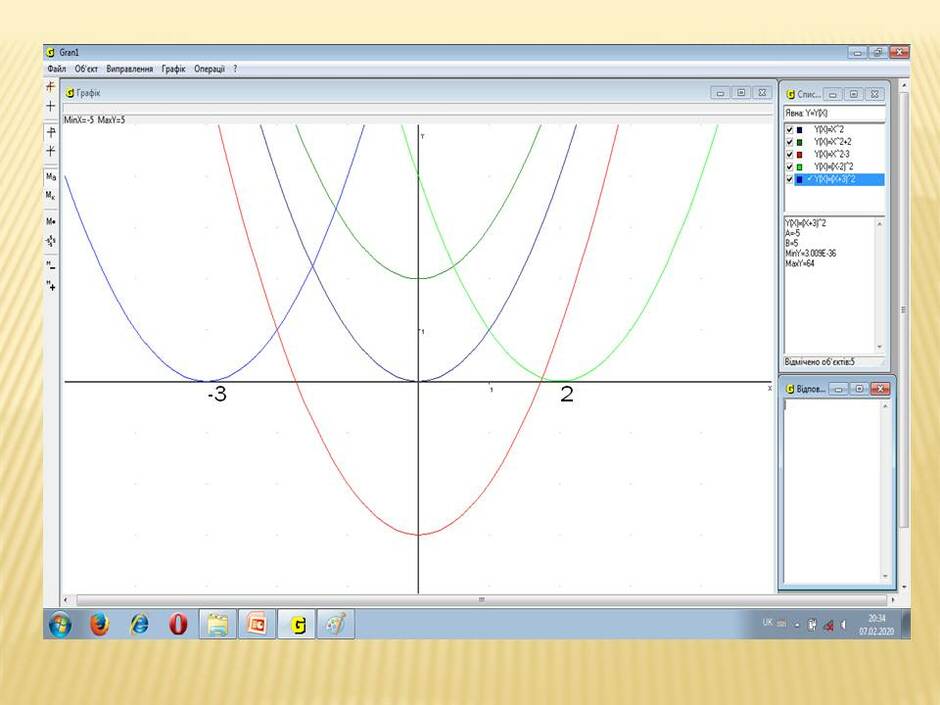
Task: Click scroll-up arrow in Відповіді panel
Action: tap(885, 406)
